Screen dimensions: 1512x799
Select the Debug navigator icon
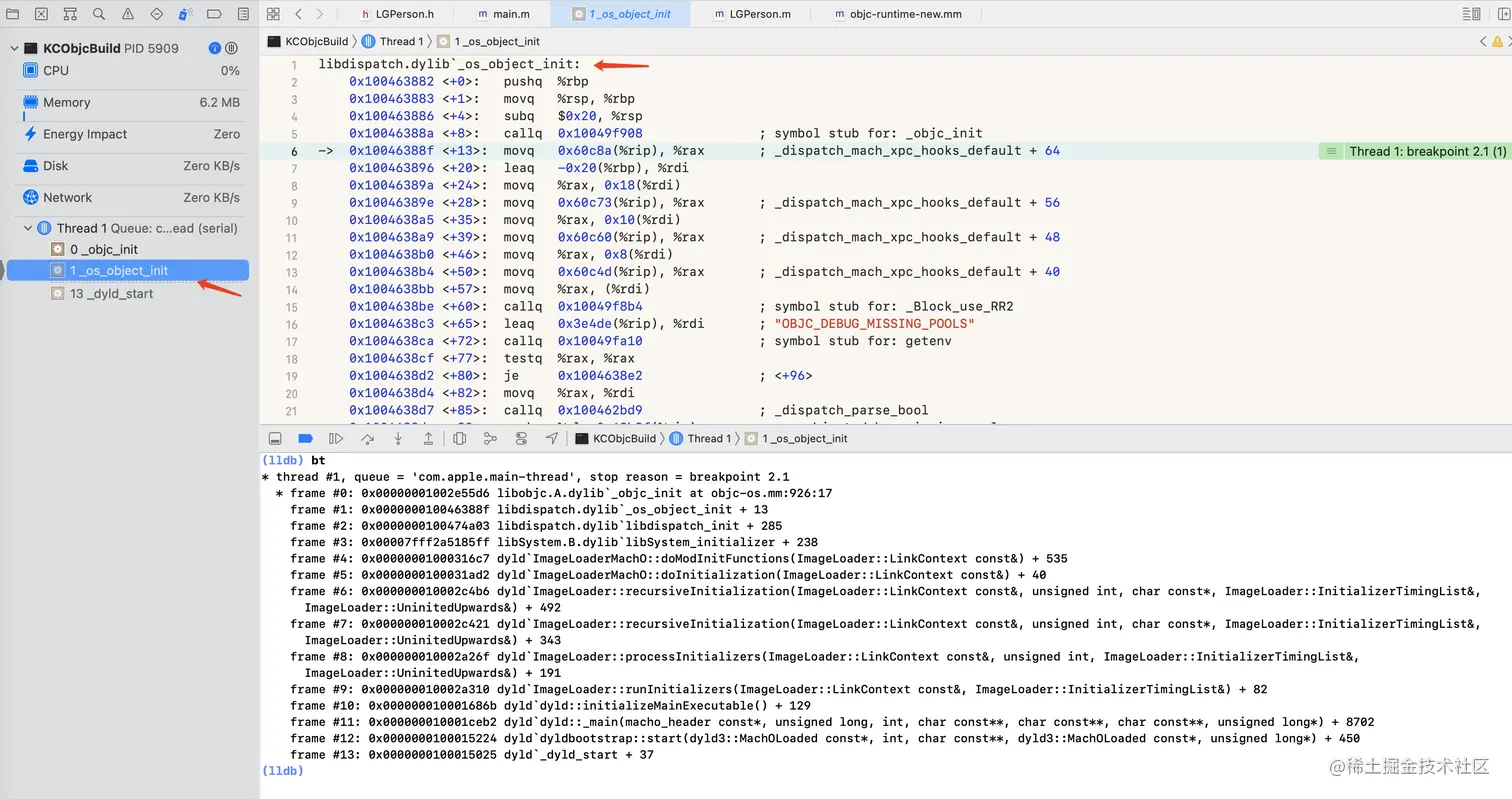coord(186,14)
